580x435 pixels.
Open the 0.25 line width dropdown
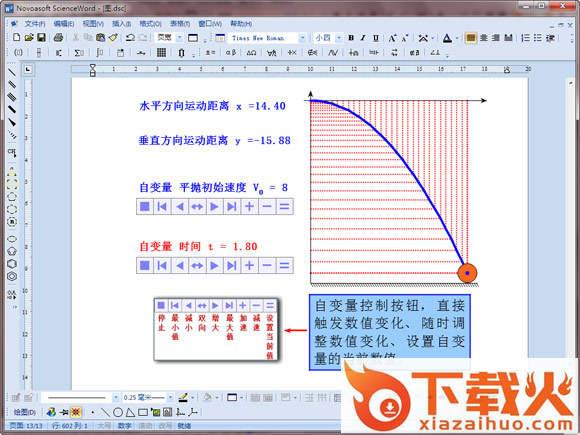(170, 398)
